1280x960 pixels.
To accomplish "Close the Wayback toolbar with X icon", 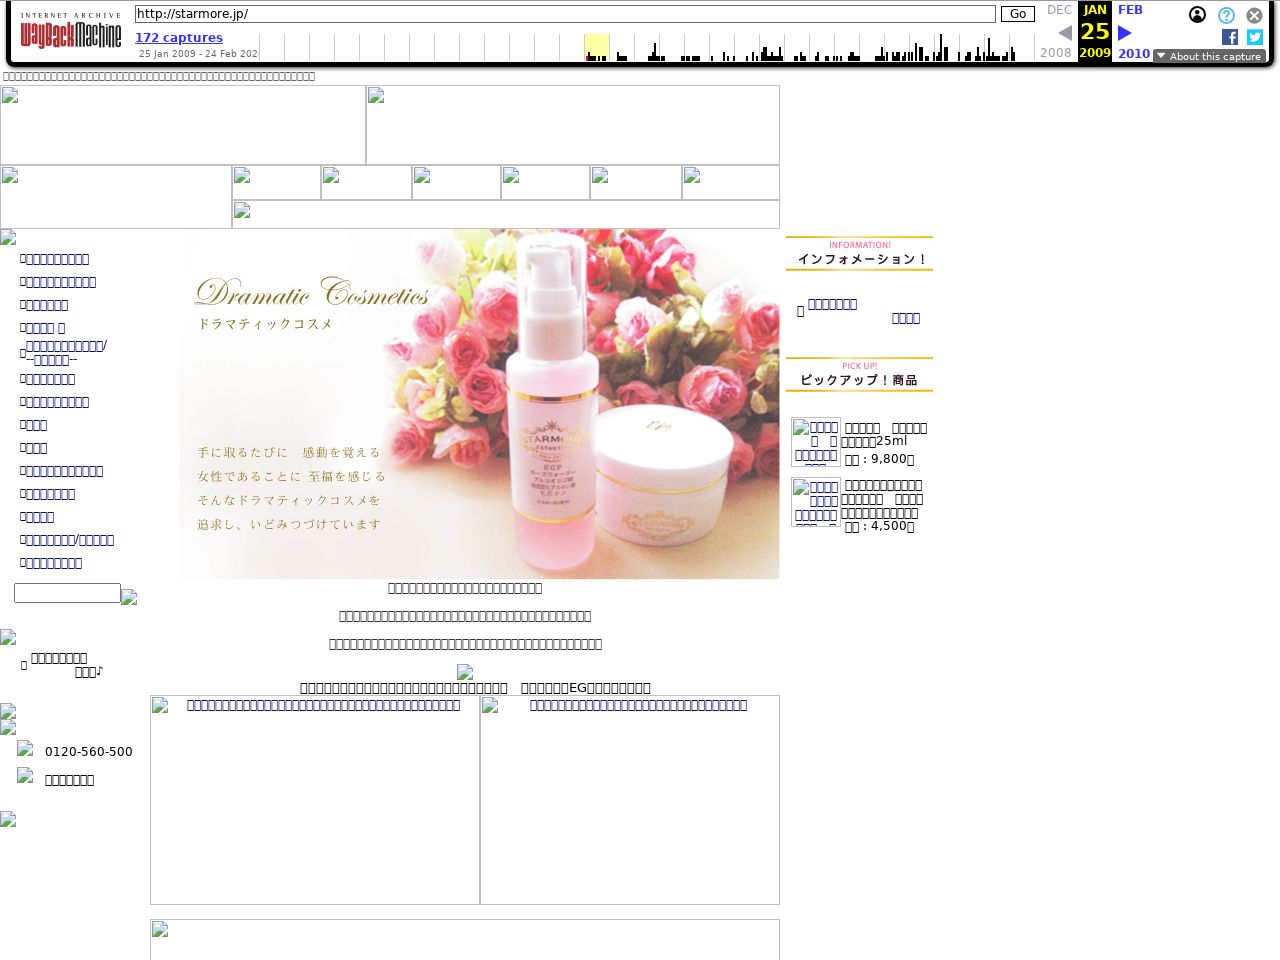I will click(x=1254, y=16).
